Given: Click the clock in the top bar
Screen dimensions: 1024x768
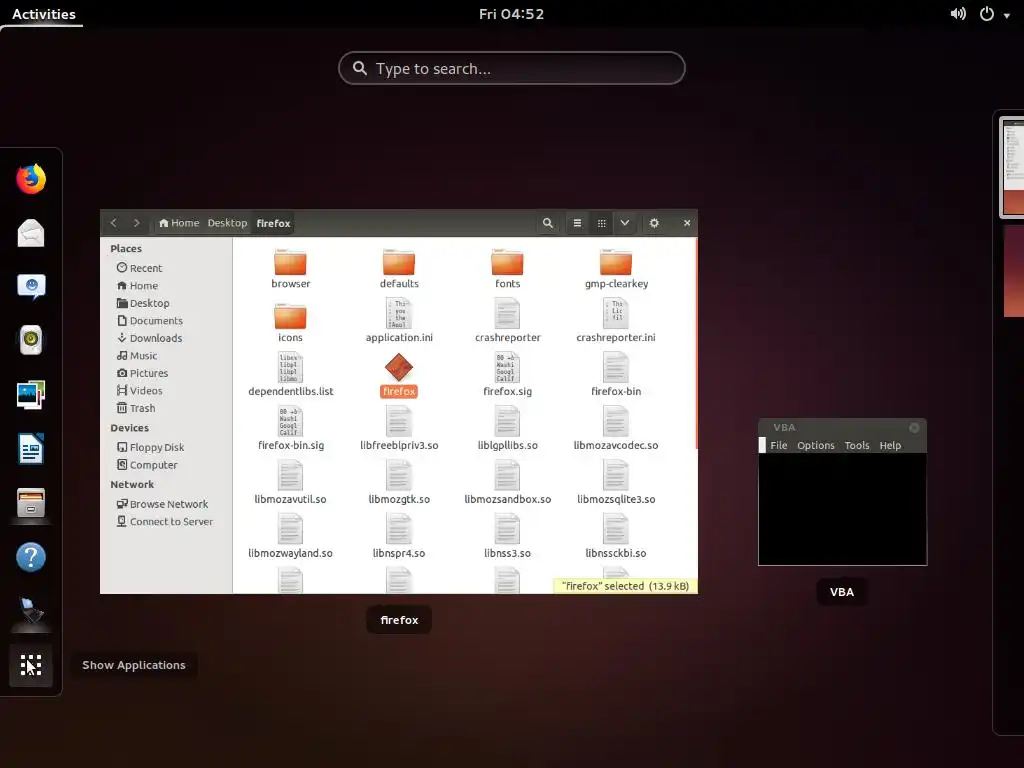Looking at the screenshot, I should (511, 14).
